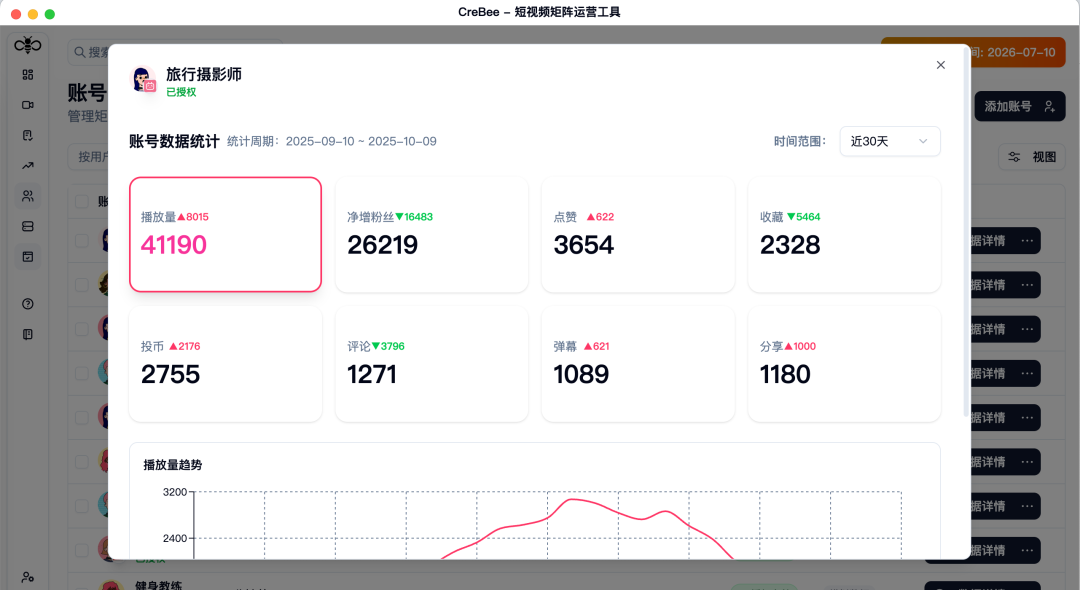Open the dashboard grid icon in sidebar
Viewport: 1080px width, 590px height.
tap(28, 75)
